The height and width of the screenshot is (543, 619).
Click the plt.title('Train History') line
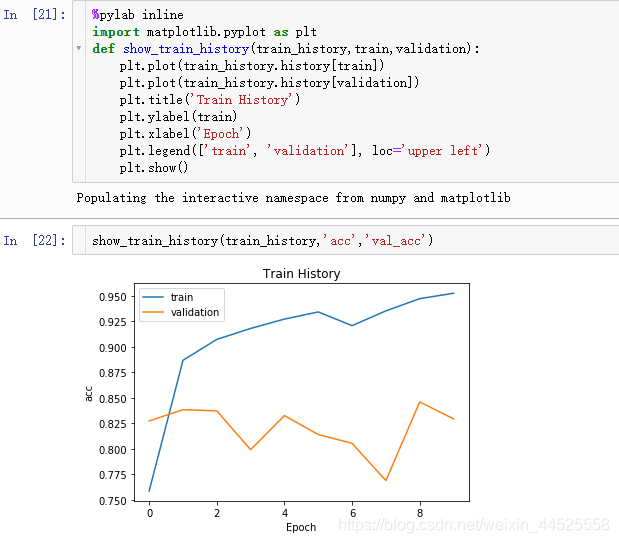pos(210,100)
